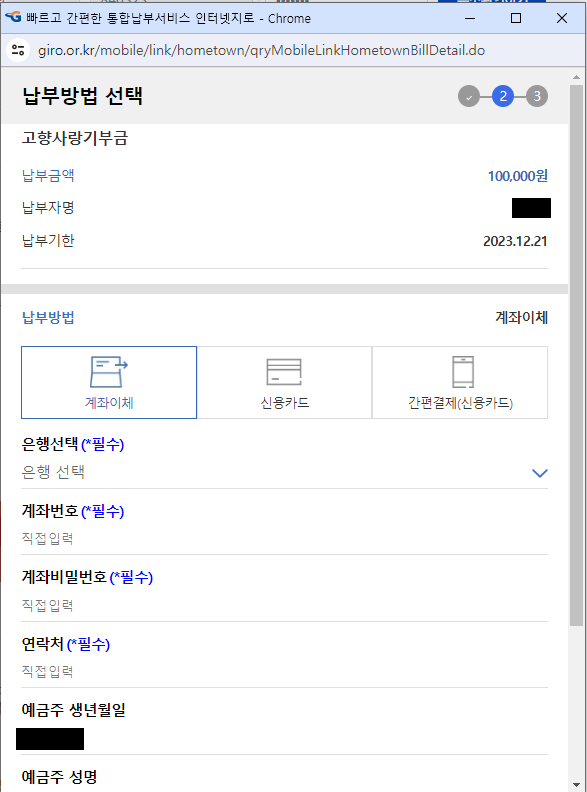Click the scrollbar down arrow
587x792 pixels.
click(576, 785)
